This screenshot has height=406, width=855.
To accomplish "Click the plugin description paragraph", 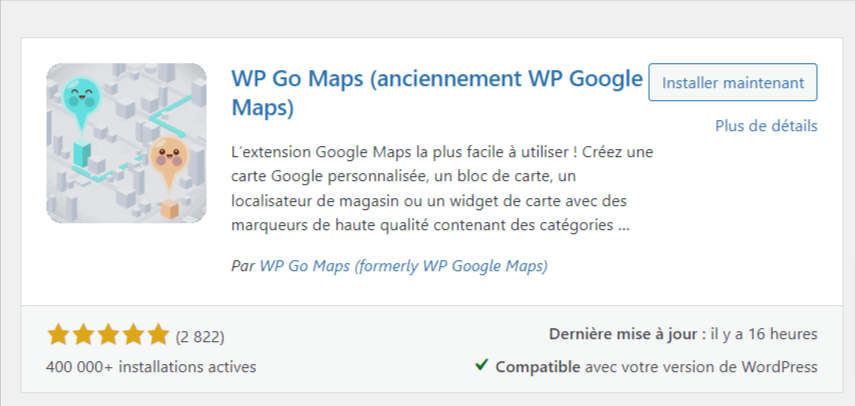I will 440,188.
